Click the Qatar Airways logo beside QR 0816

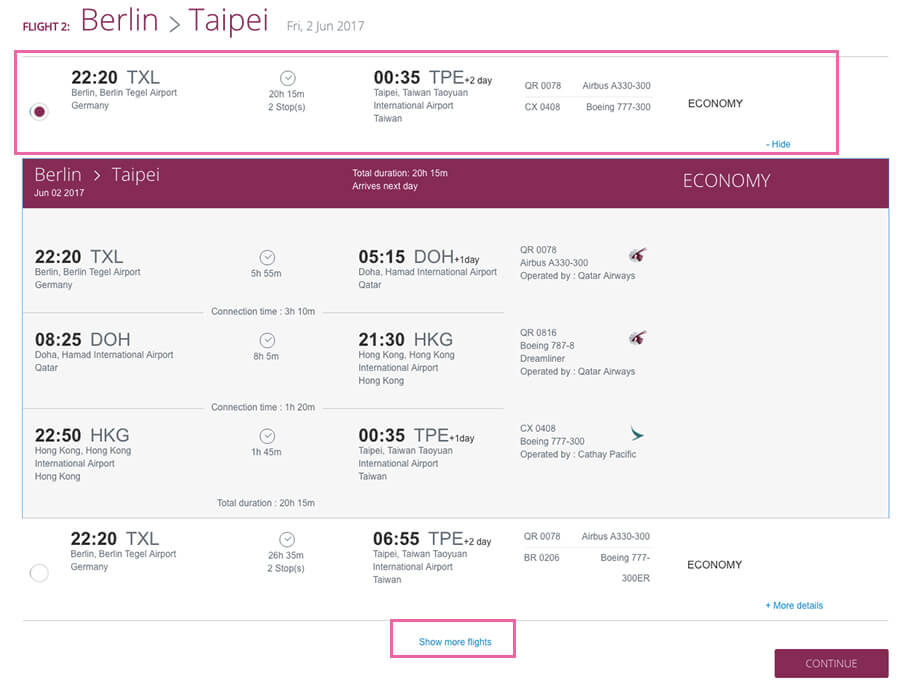pyautogui.click(x=637, y=337)
